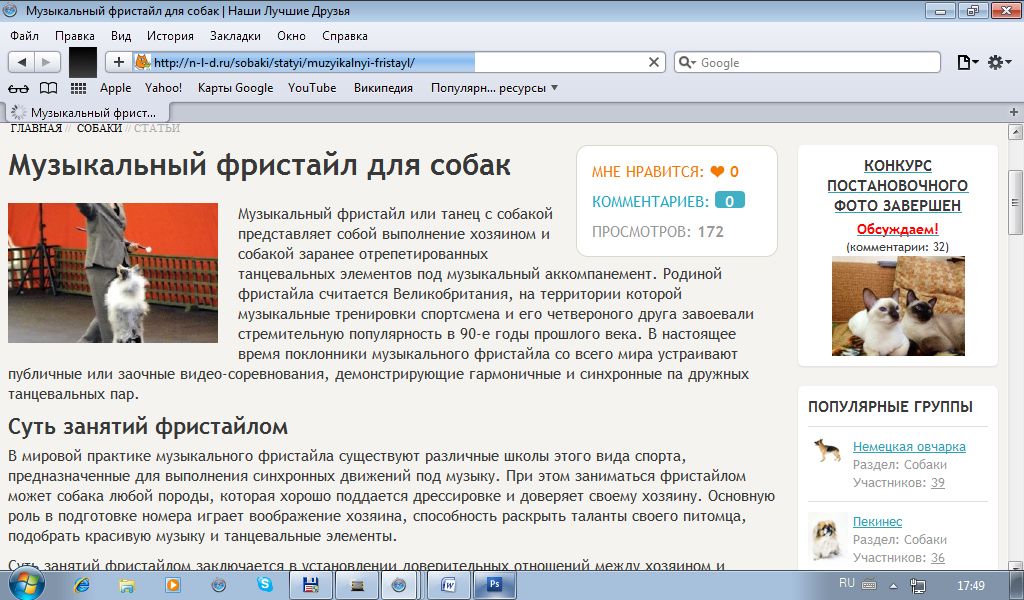This screenshot has height=600, width=1024.
Task: Open the Вид menu
Action: click(x=121, y=36)
